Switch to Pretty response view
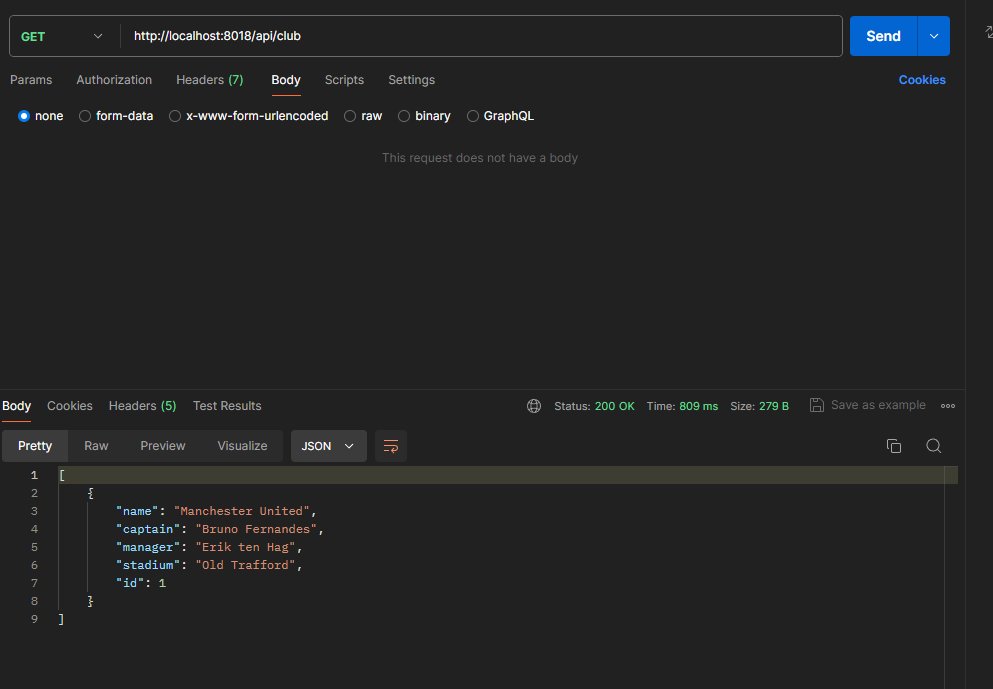 35,446
